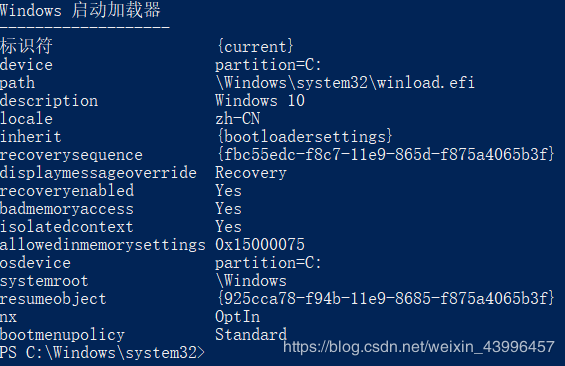The image size is (565, 366).
Task: Click the displaymessageoverride label
Action: point(98,173)
